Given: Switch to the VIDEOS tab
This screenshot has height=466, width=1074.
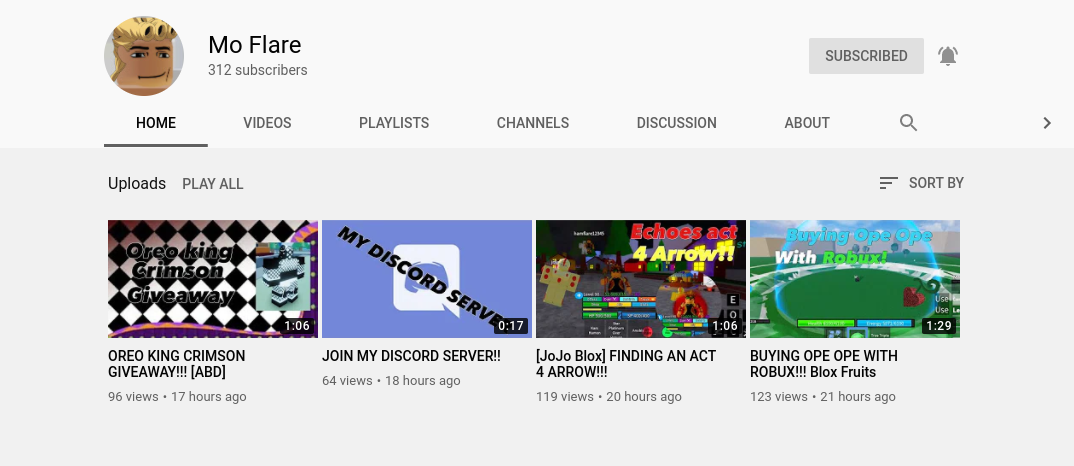Looking at the screenshot, I should point(267,123).
